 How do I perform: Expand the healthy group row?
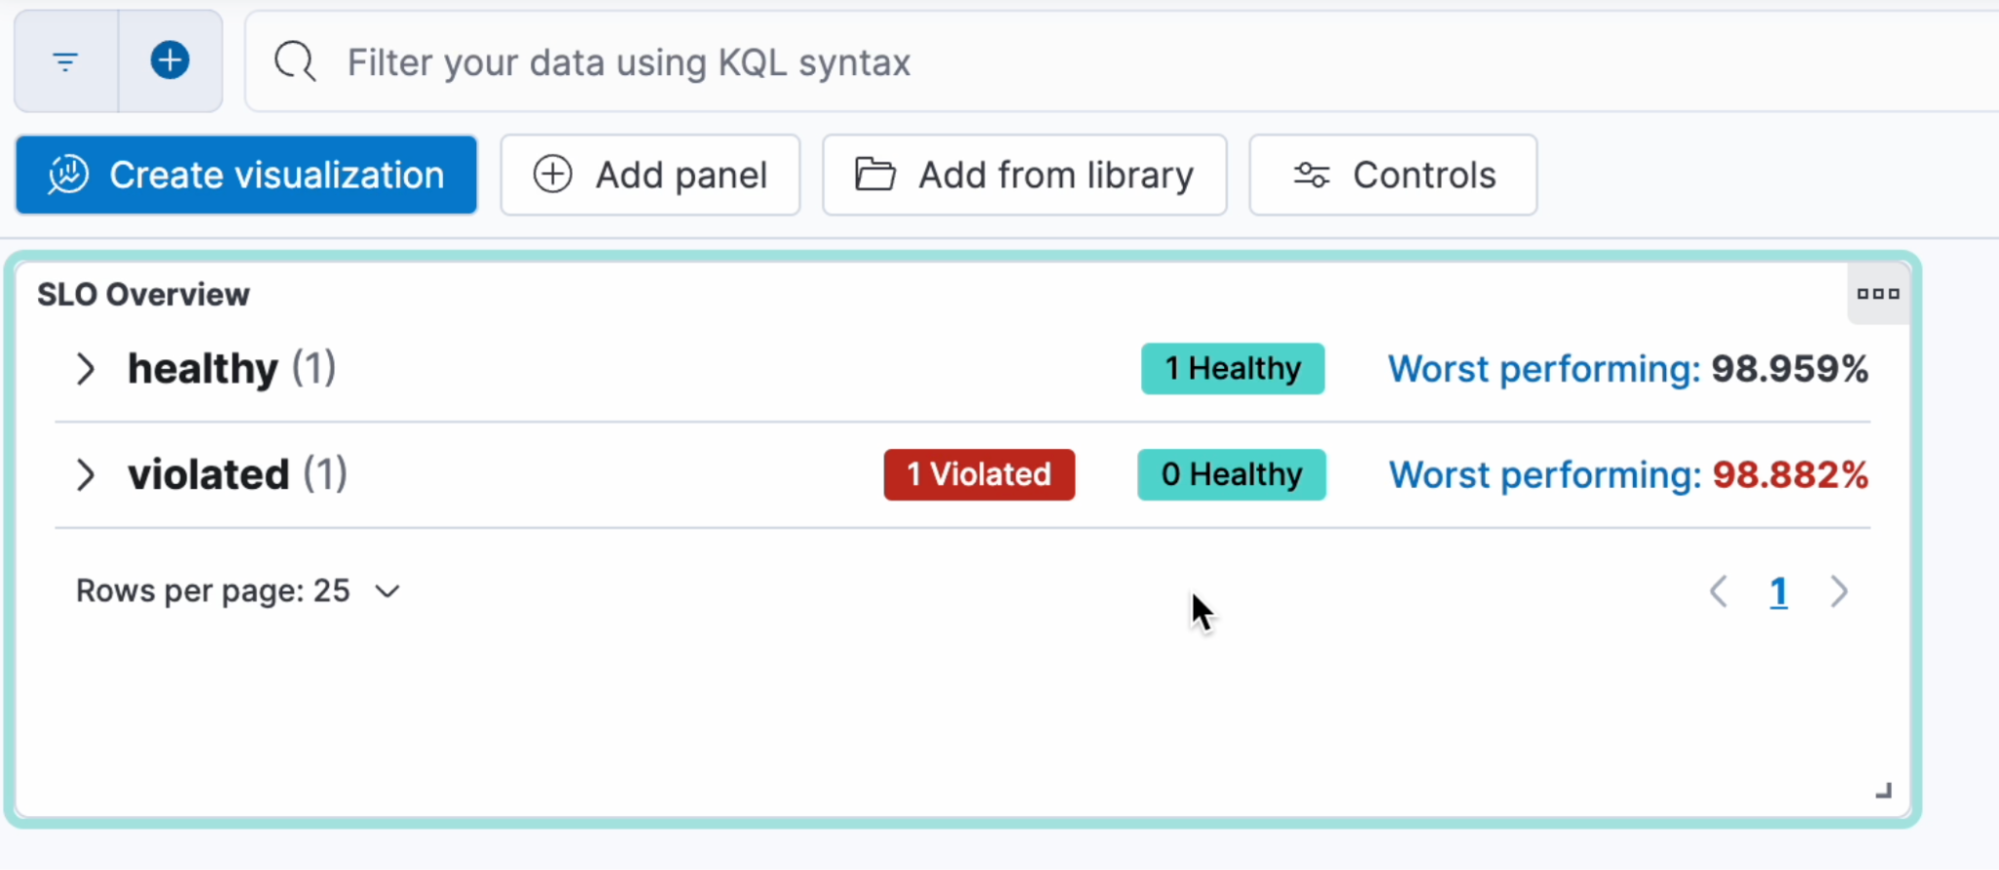[x=86, y=369]
